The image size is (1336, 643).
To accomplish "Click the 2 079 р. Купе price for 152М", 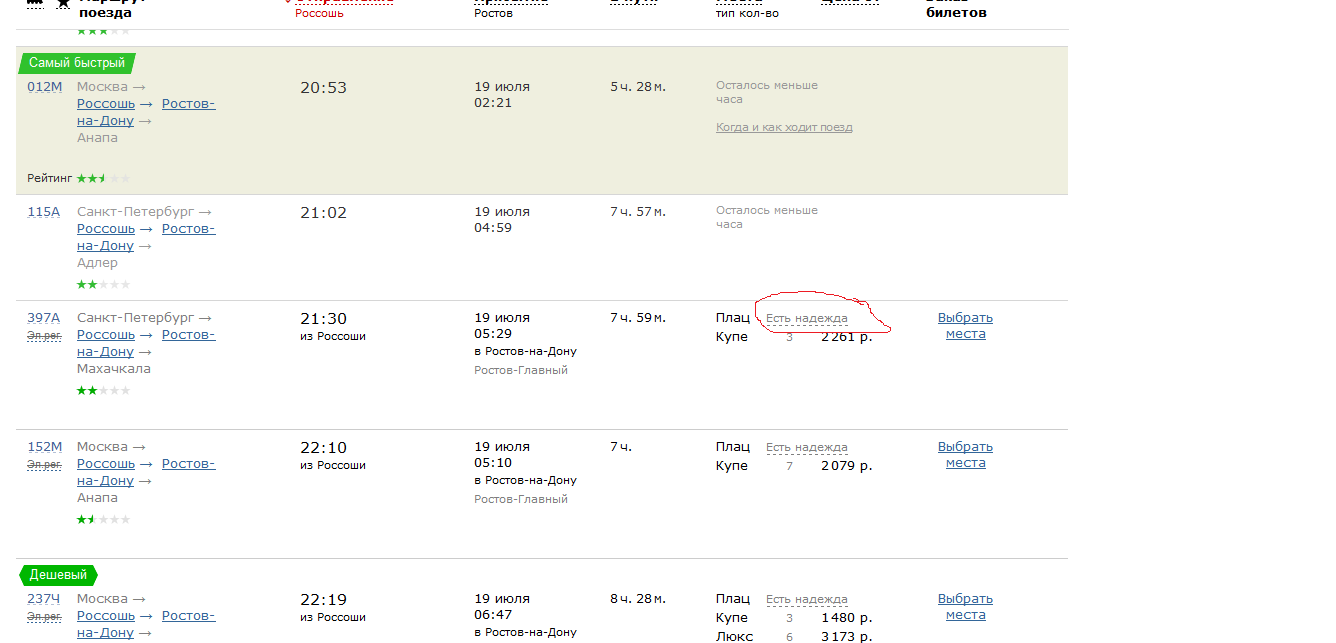I will [846, 465].
